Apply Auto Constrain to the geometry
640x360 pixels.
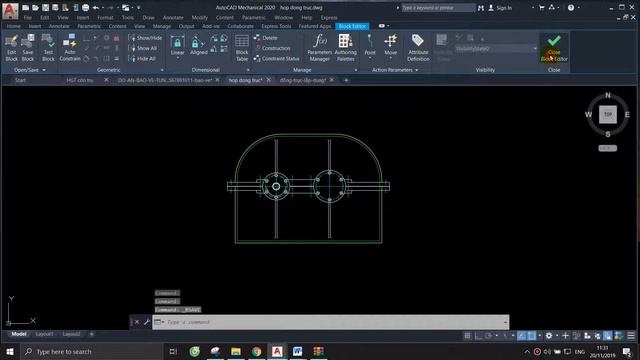coord(70,48)
